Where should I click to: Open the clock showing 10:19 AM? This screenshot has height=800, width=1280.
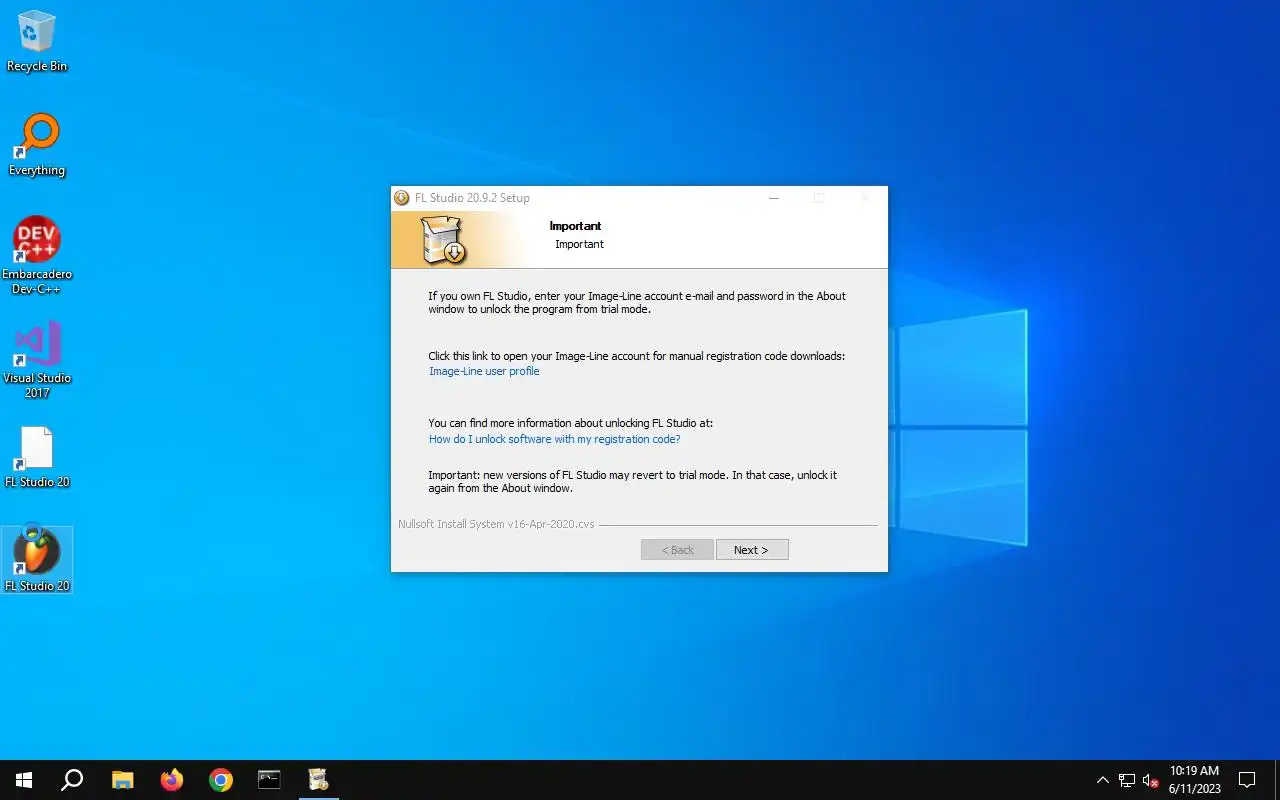1194,780
